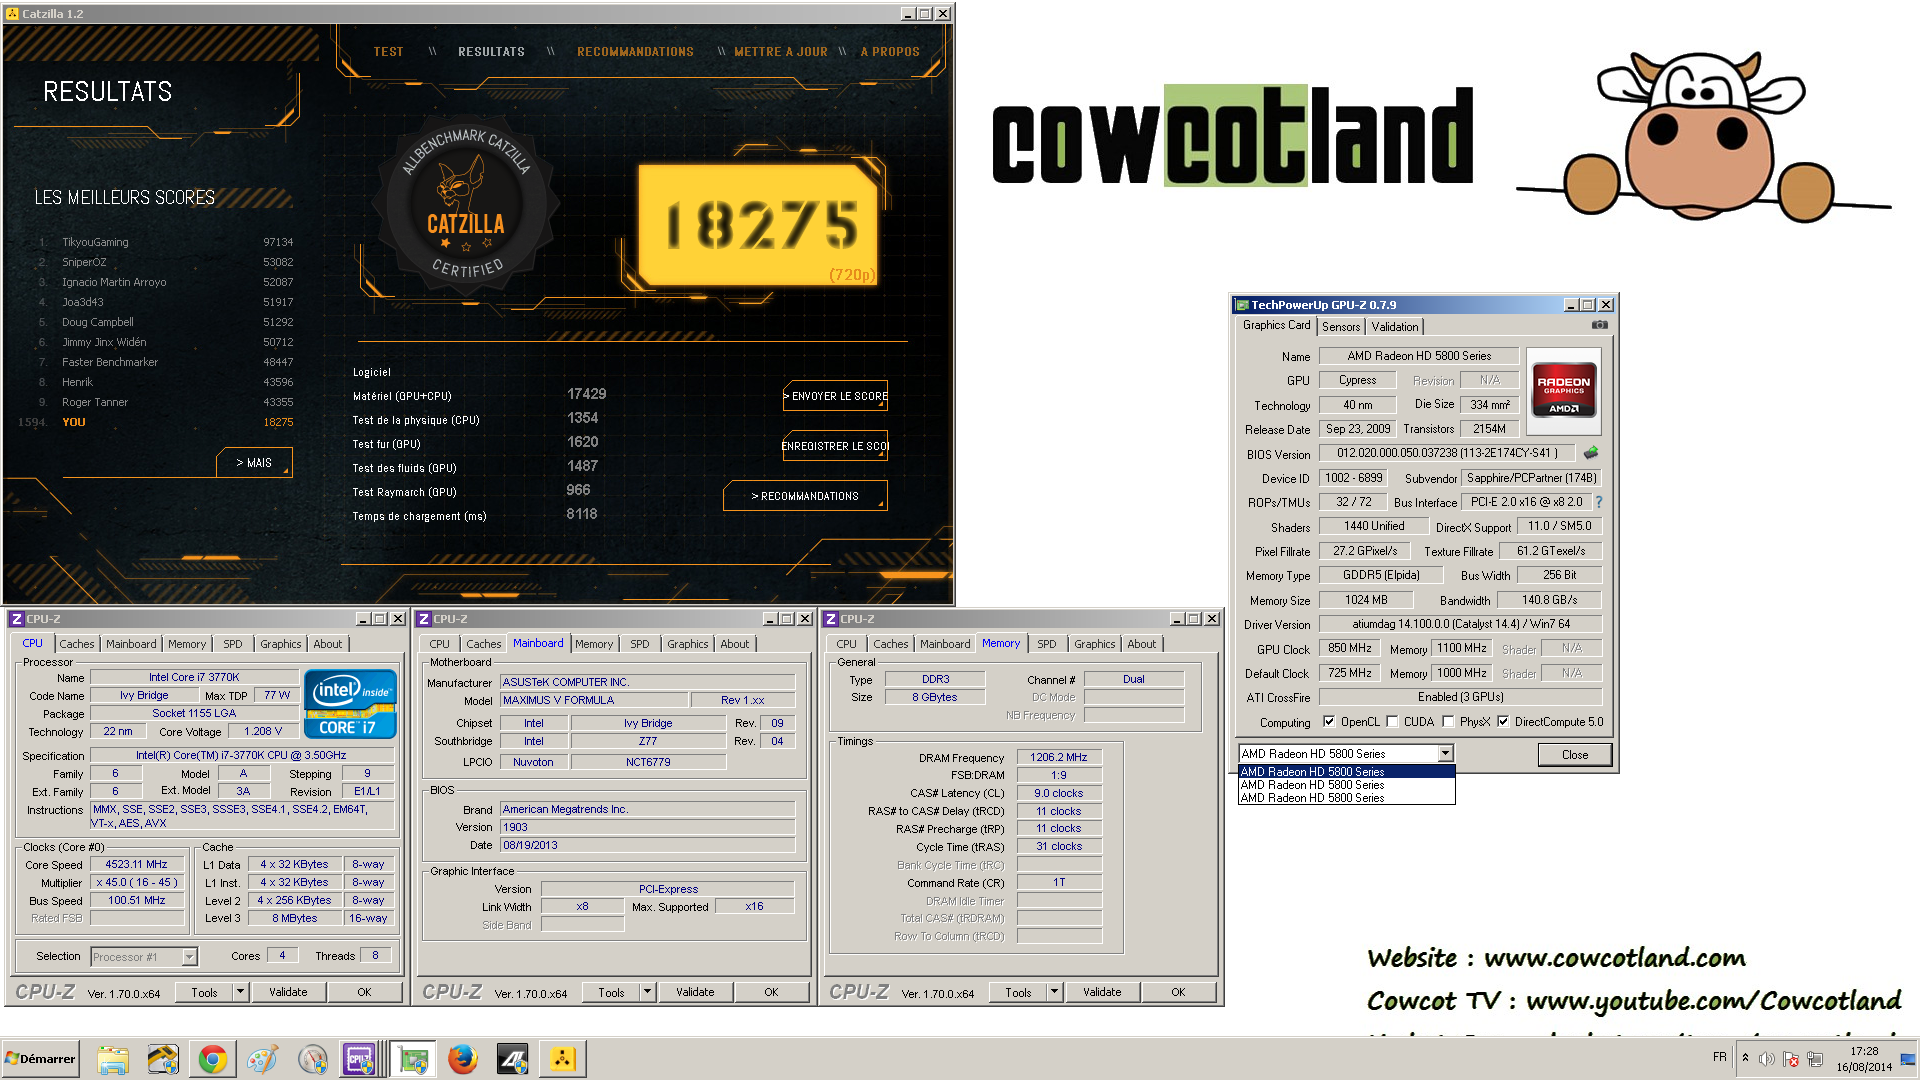
Task: Click the FR language indicator
Action: click(x=1719, y=1057)
